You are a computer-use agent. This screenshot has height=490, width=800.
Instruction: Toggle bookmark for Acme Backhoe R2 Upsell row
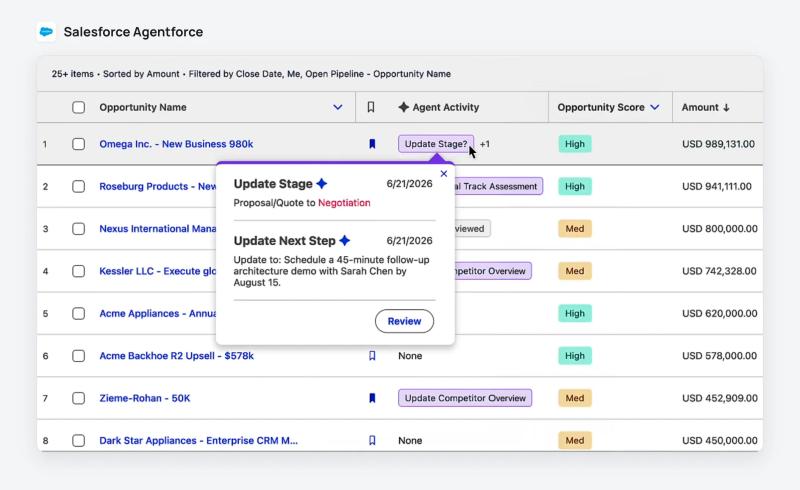[372, 356]
